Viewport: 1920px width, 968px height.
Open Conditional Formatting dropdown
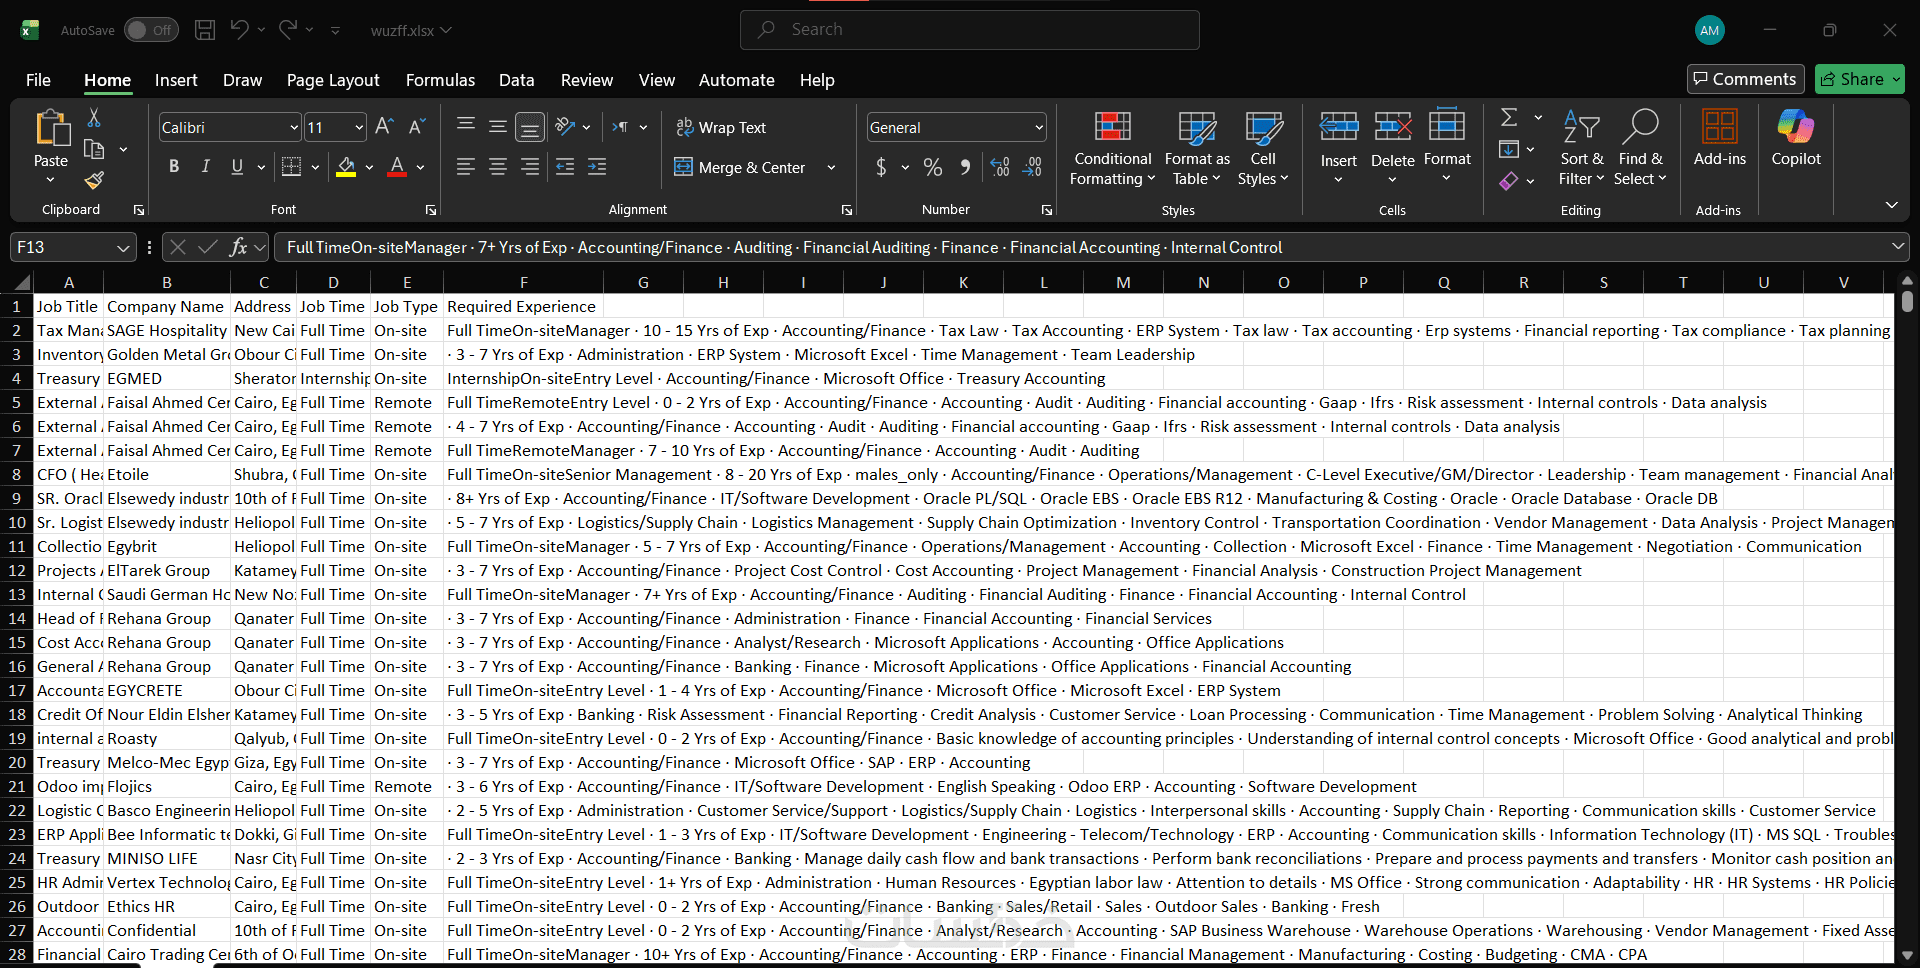tap(1112, 148)
